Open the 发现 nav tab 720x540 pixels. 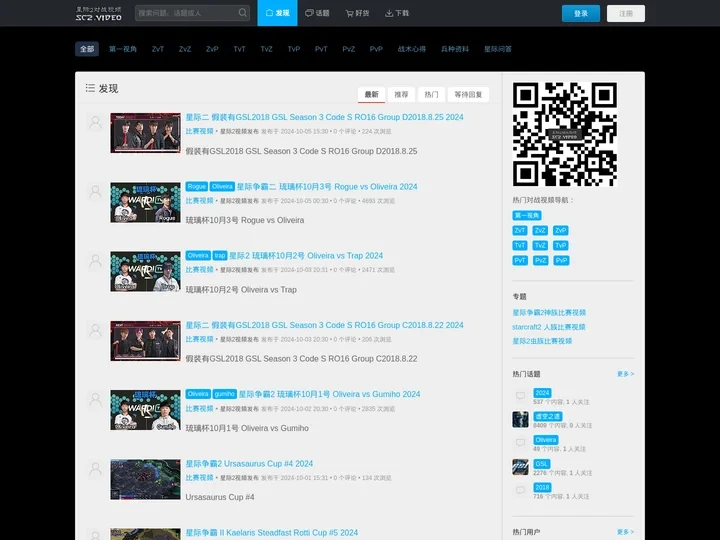[x=277, y=13]
